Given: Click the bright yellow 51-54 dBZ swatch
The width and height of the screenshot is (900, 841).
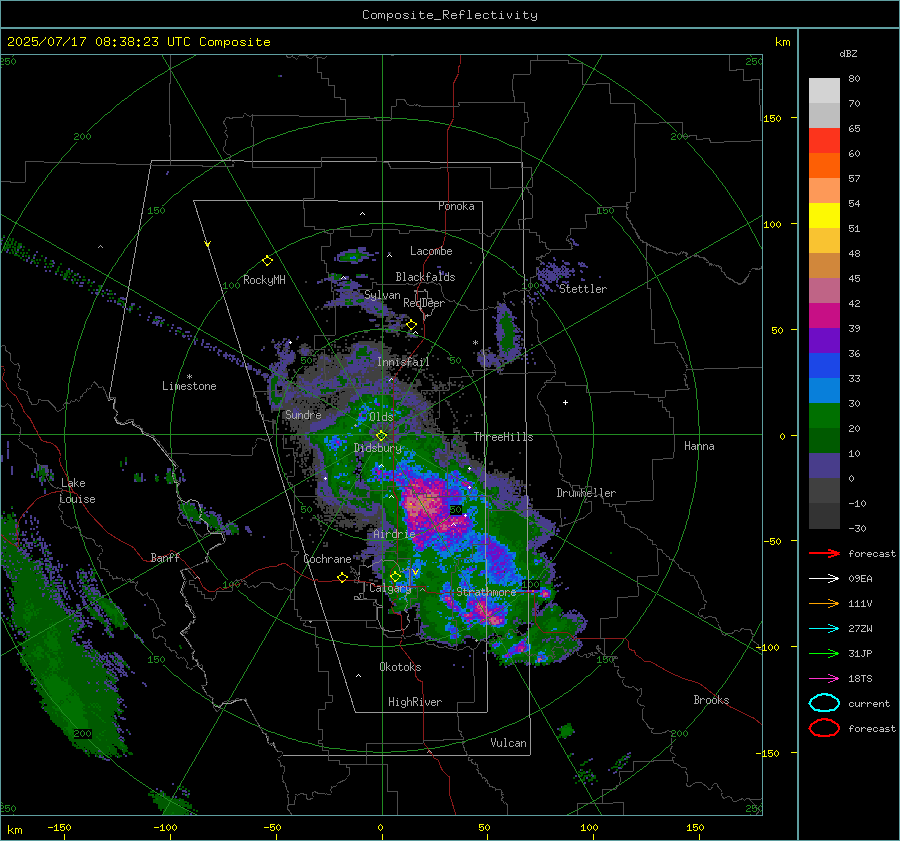Looking at the screenshot, I should click(x=824, y=215).
